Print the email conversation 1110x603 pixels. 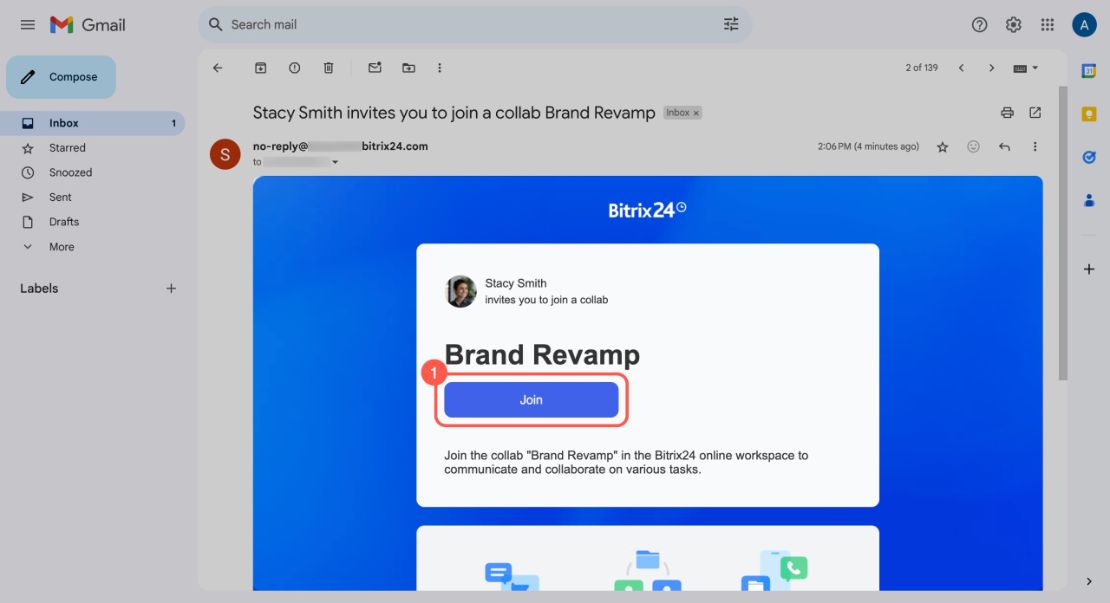click(1007, 113)
